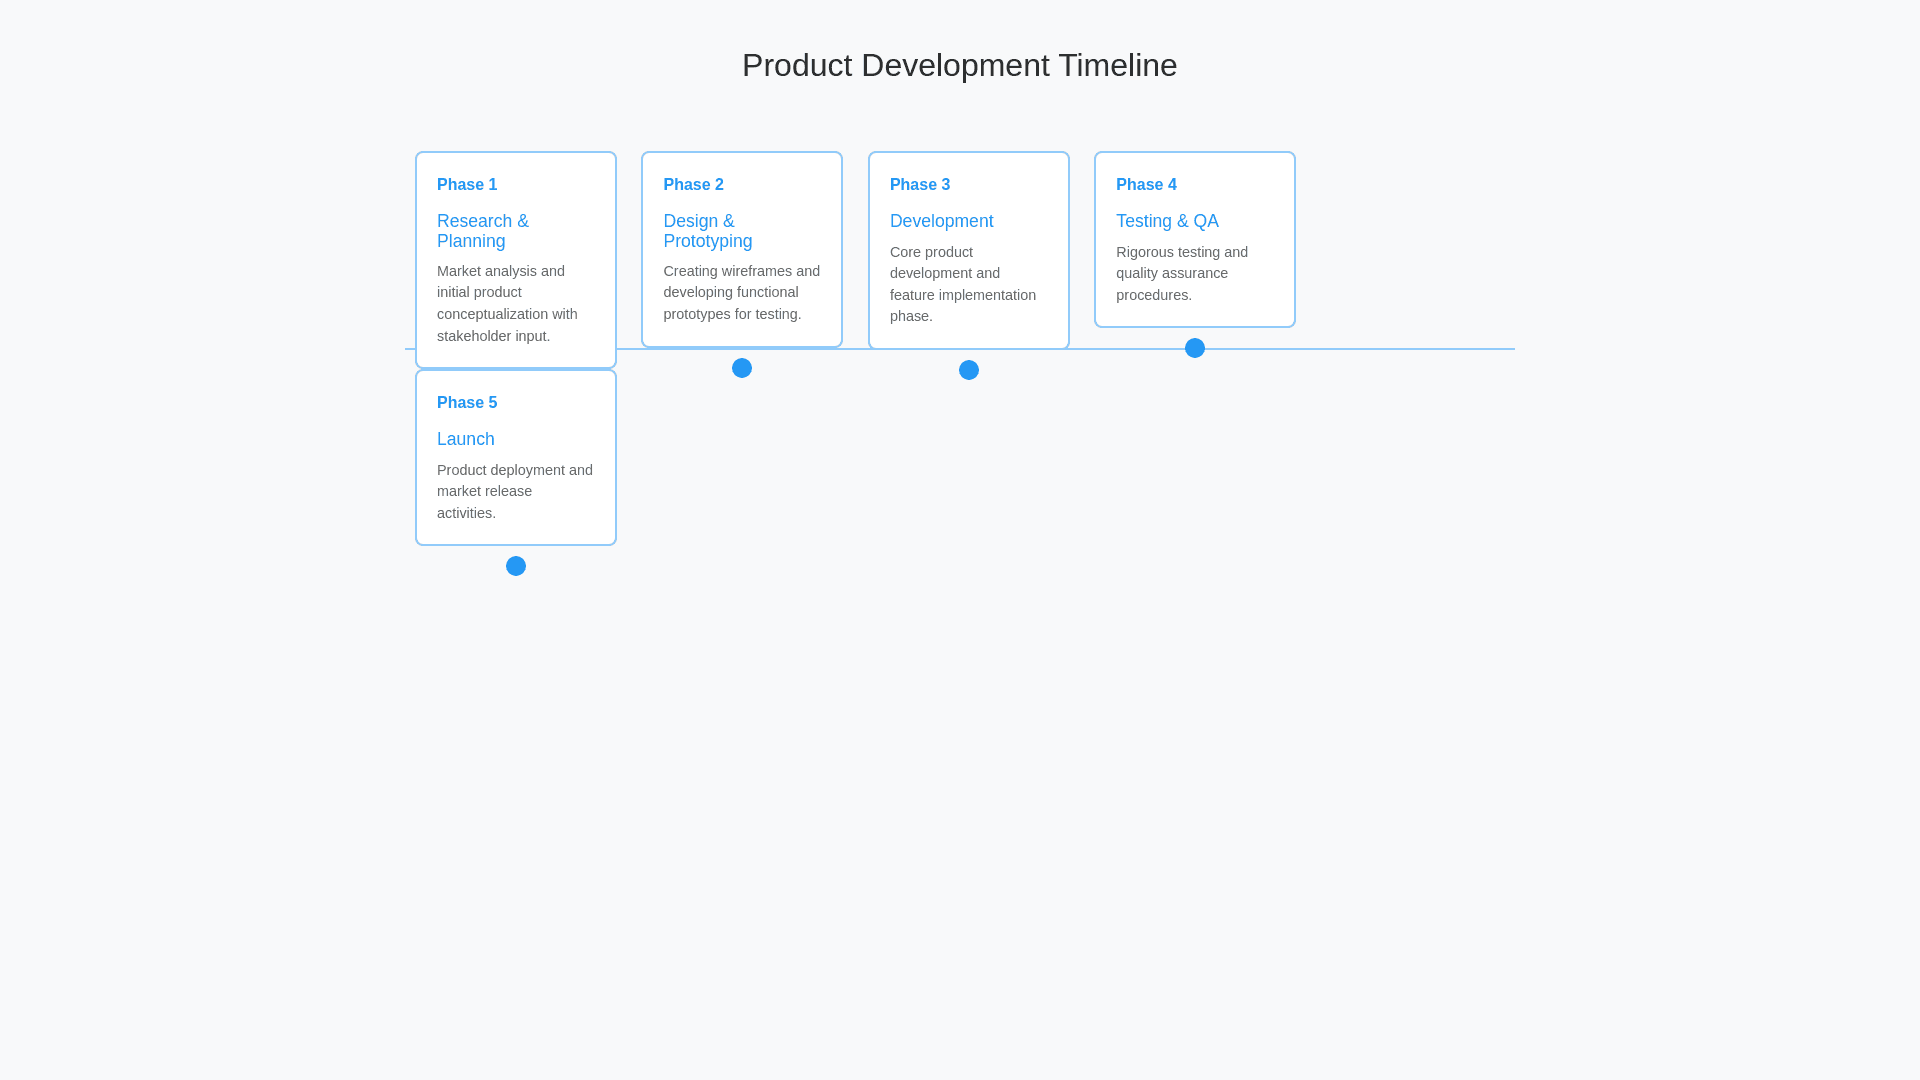Click the Phase 5 label
Image resolution: width=1920 pixels, height=1080 pixels.
click(467, 403)
